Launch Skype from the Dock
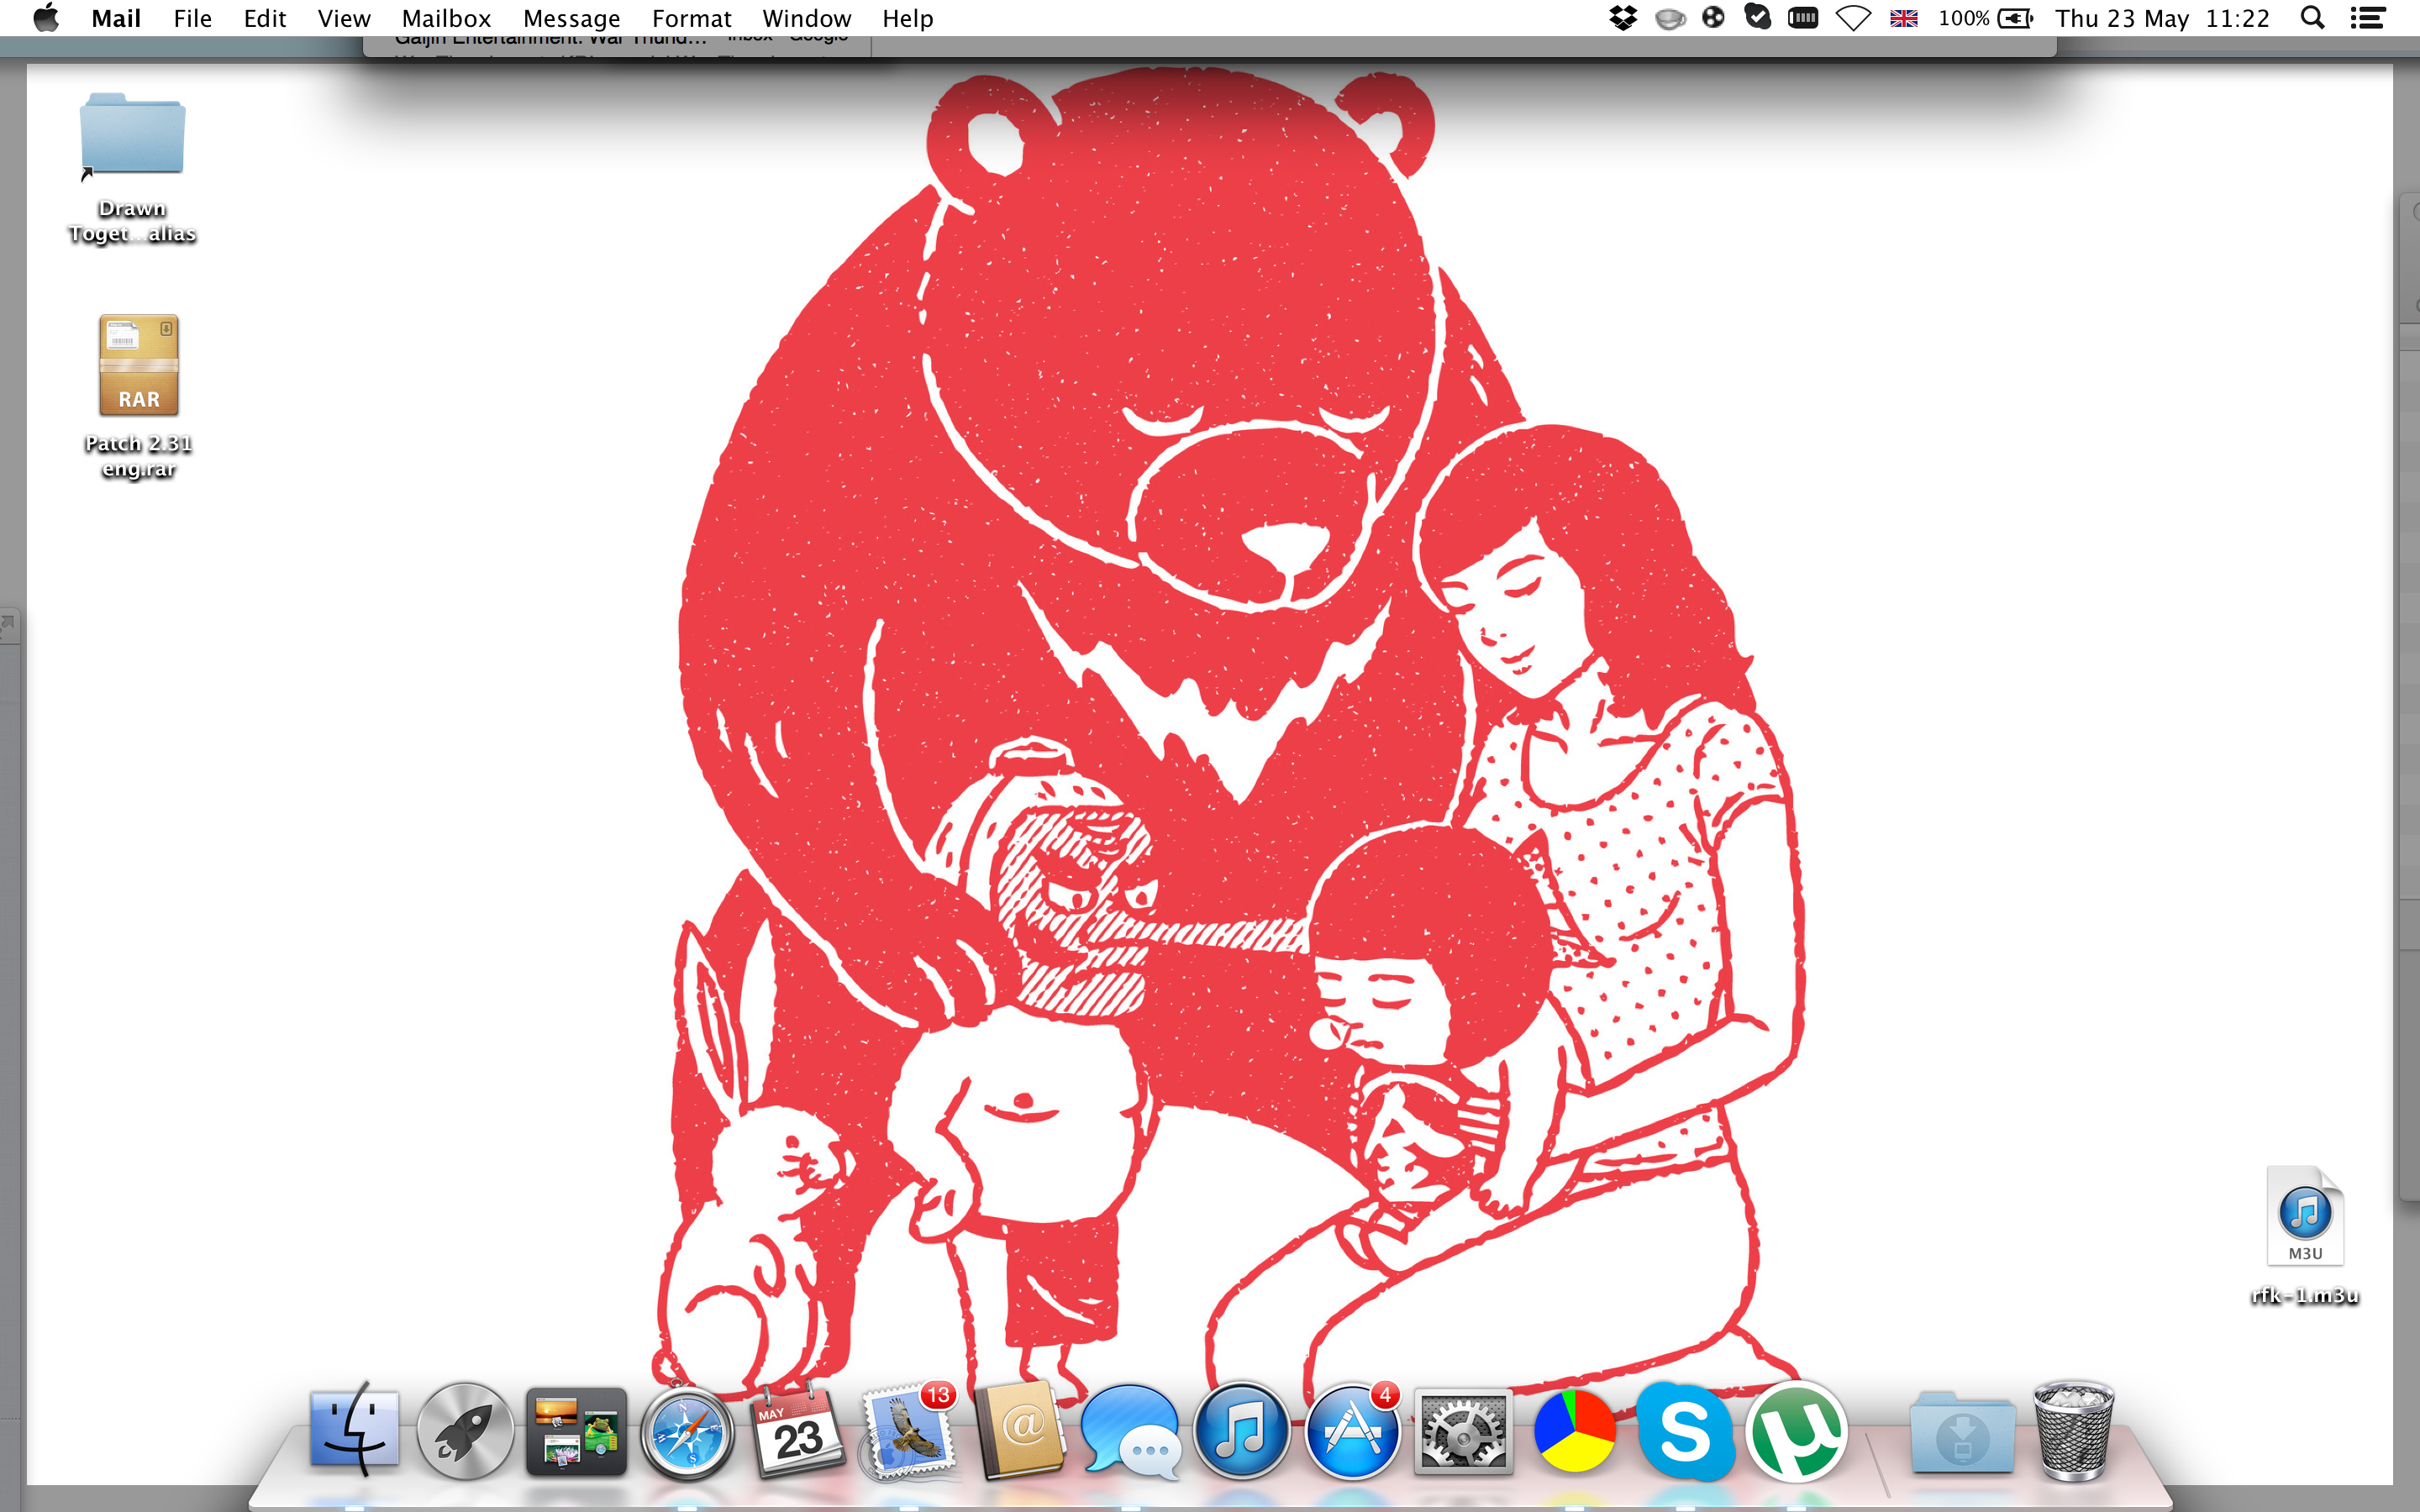The width and height of the screenshot is (2420, 1512). 1685,1432
